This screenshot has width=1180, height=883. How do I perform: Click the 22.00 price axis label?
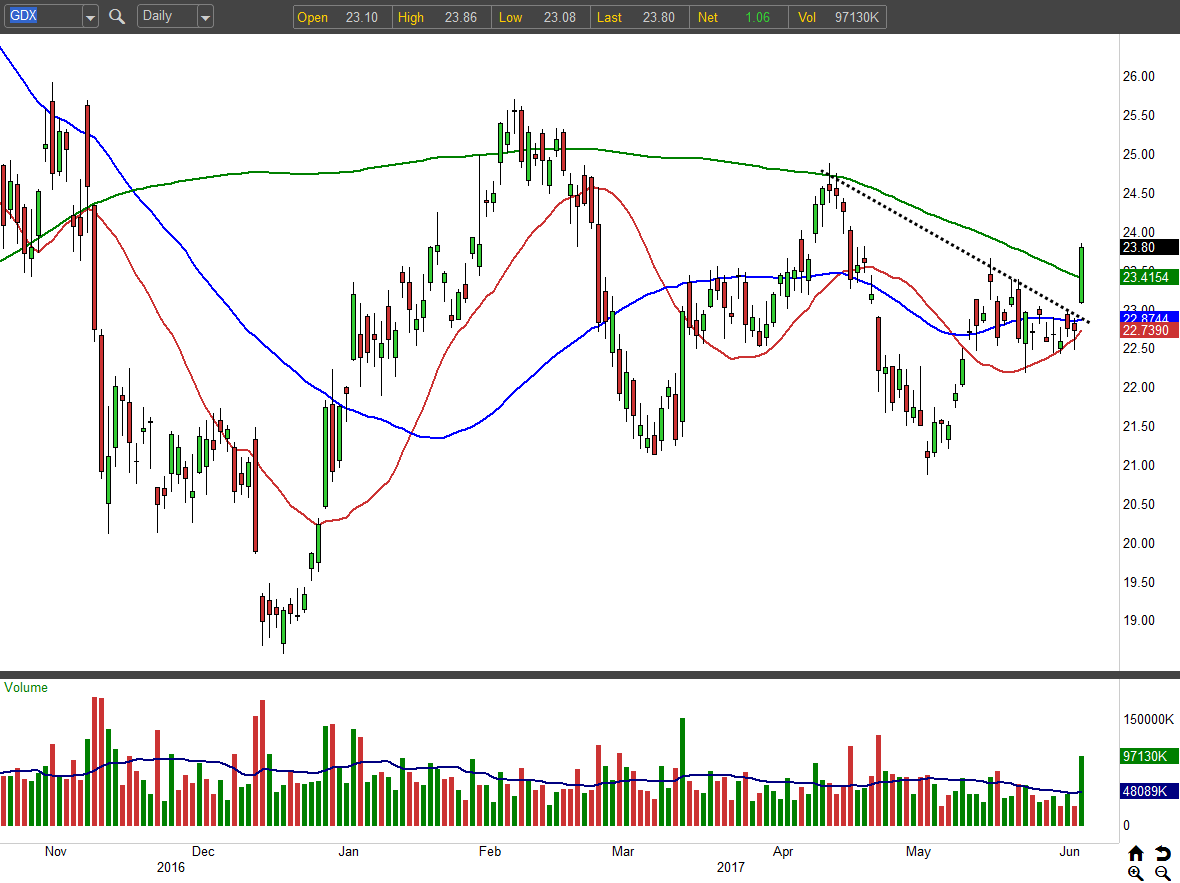1139,387
